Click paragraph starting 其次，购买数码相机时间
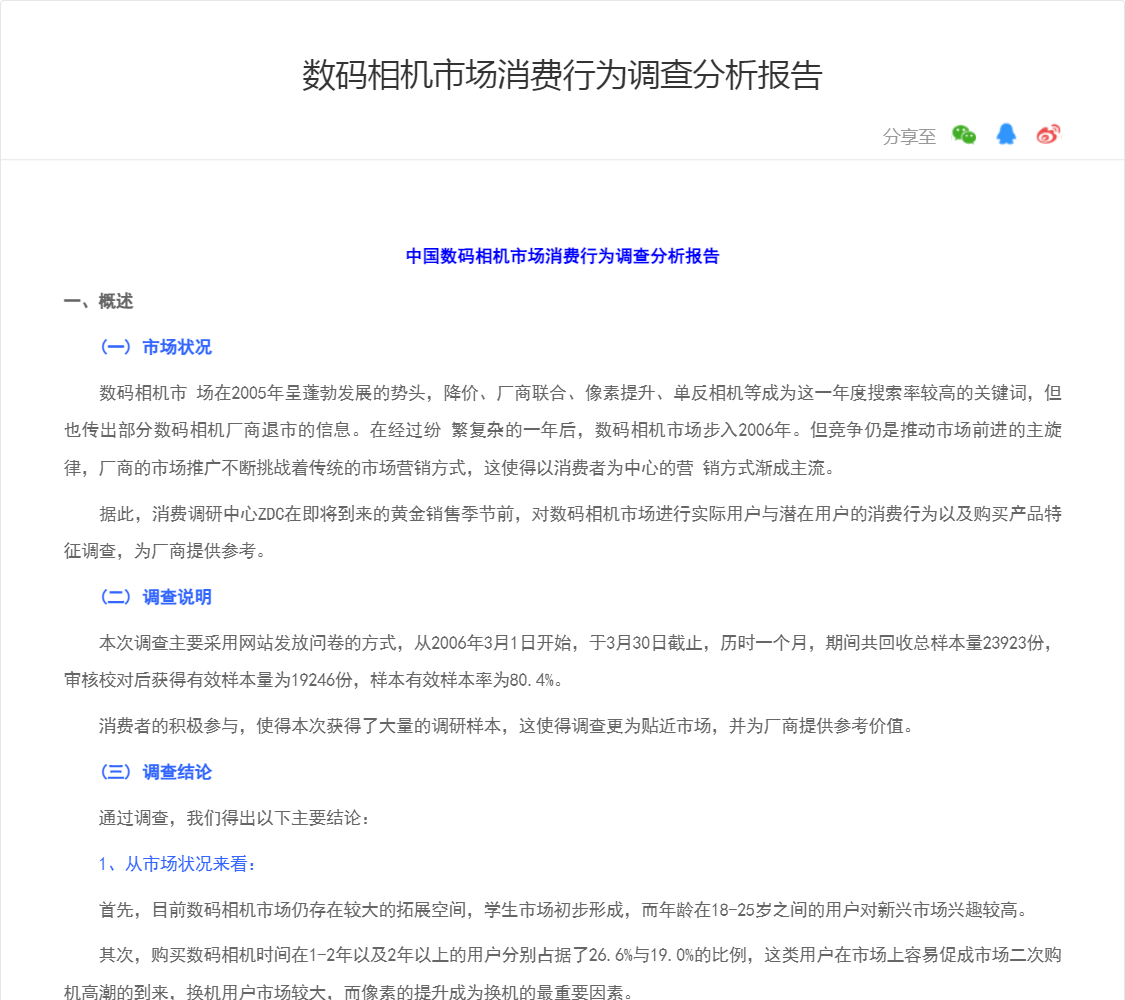The image size is (1125, 1000). click(x=562, y=973)
